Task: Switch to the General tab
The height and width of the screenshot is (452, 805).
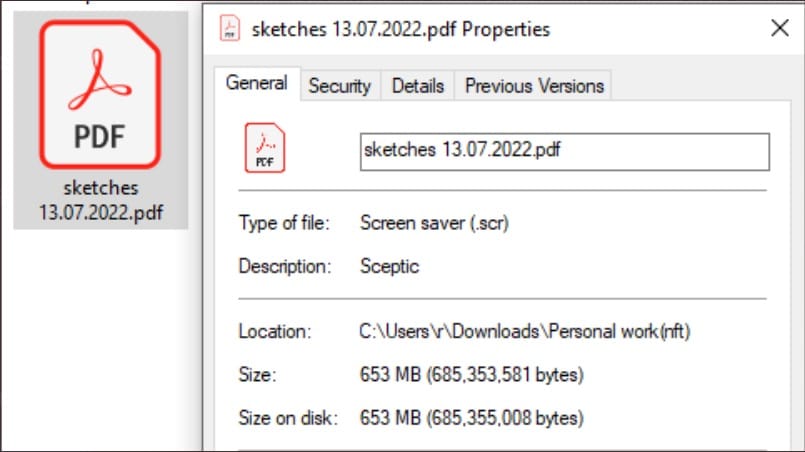Action: point(257,83)
